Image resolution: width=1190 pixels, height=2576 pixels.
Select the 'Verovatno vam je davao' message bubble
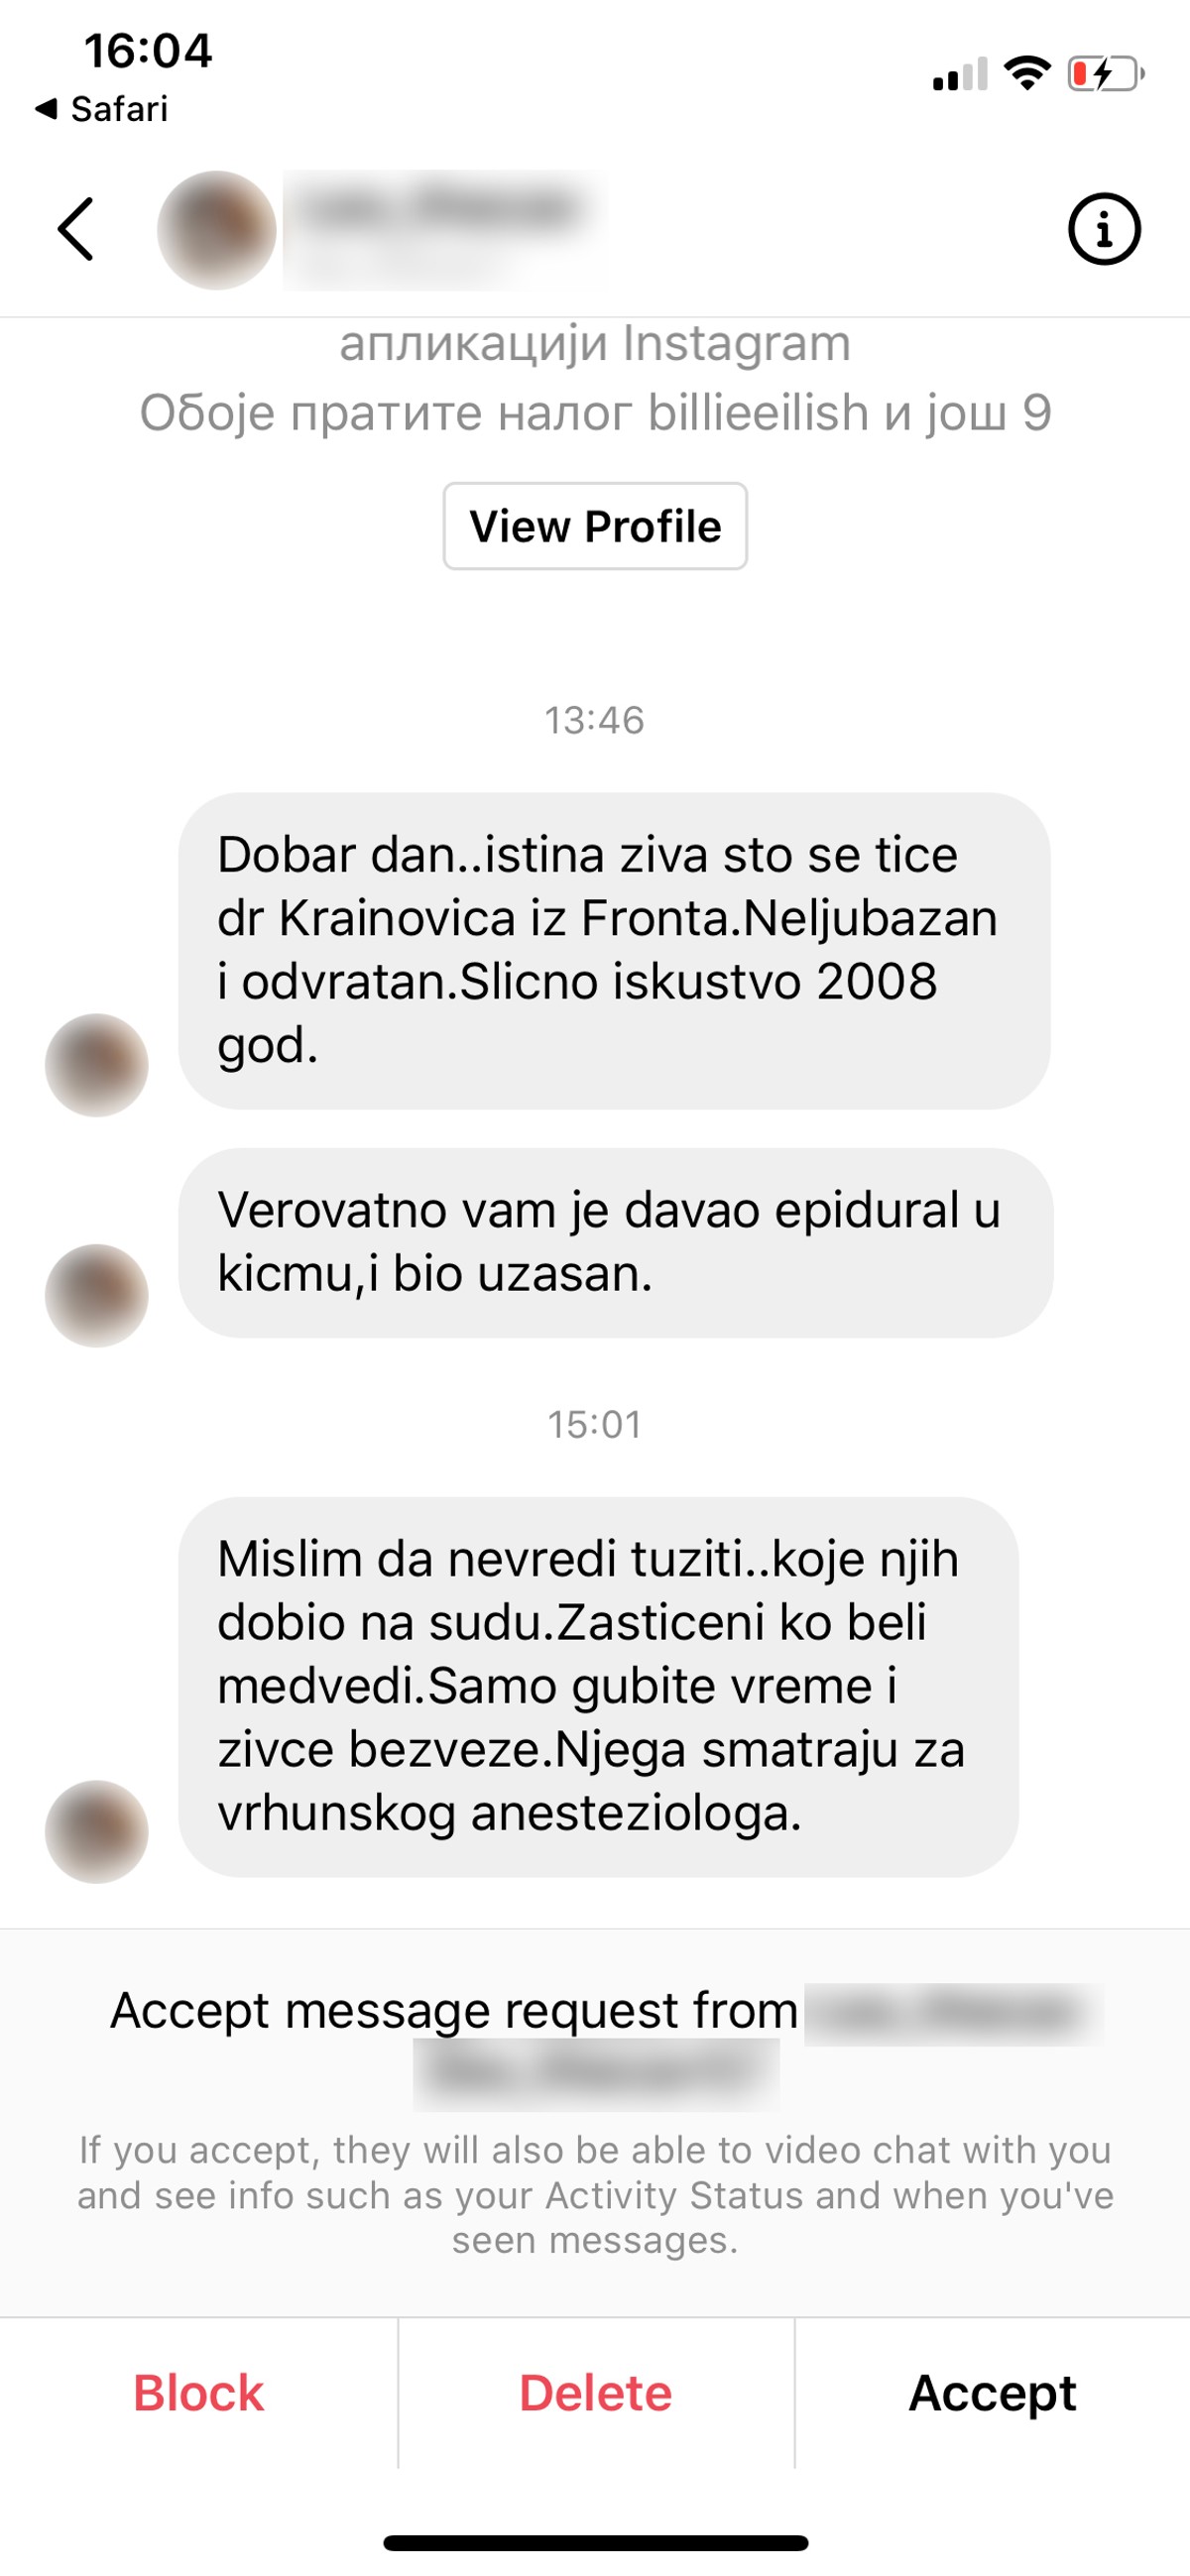pos(615,1242)
